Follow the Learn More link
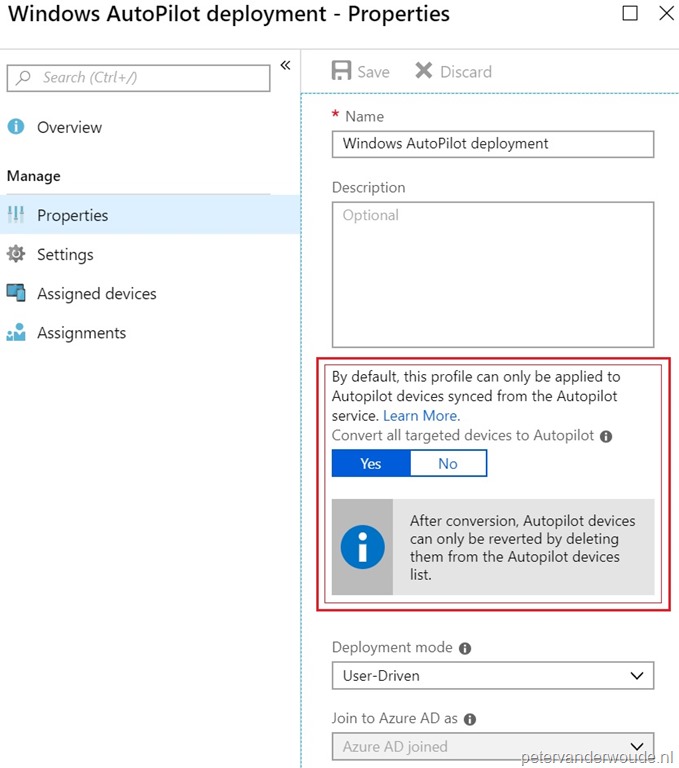Screen dimensions: 679x768 pos(422,416)
